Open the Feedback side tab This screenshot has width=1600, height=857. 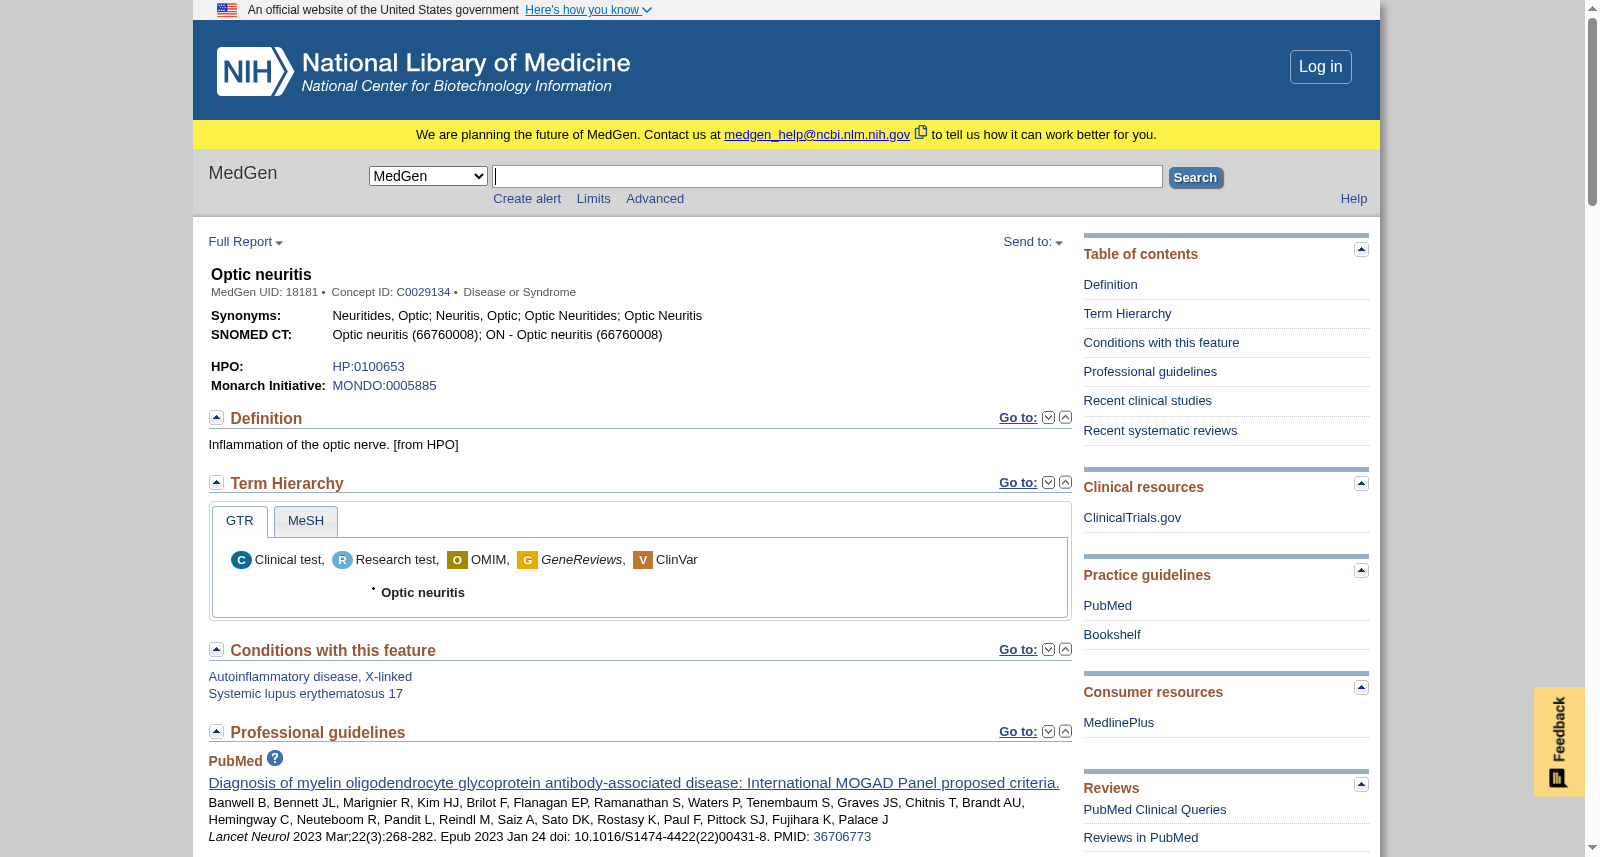pos(1558,741)
